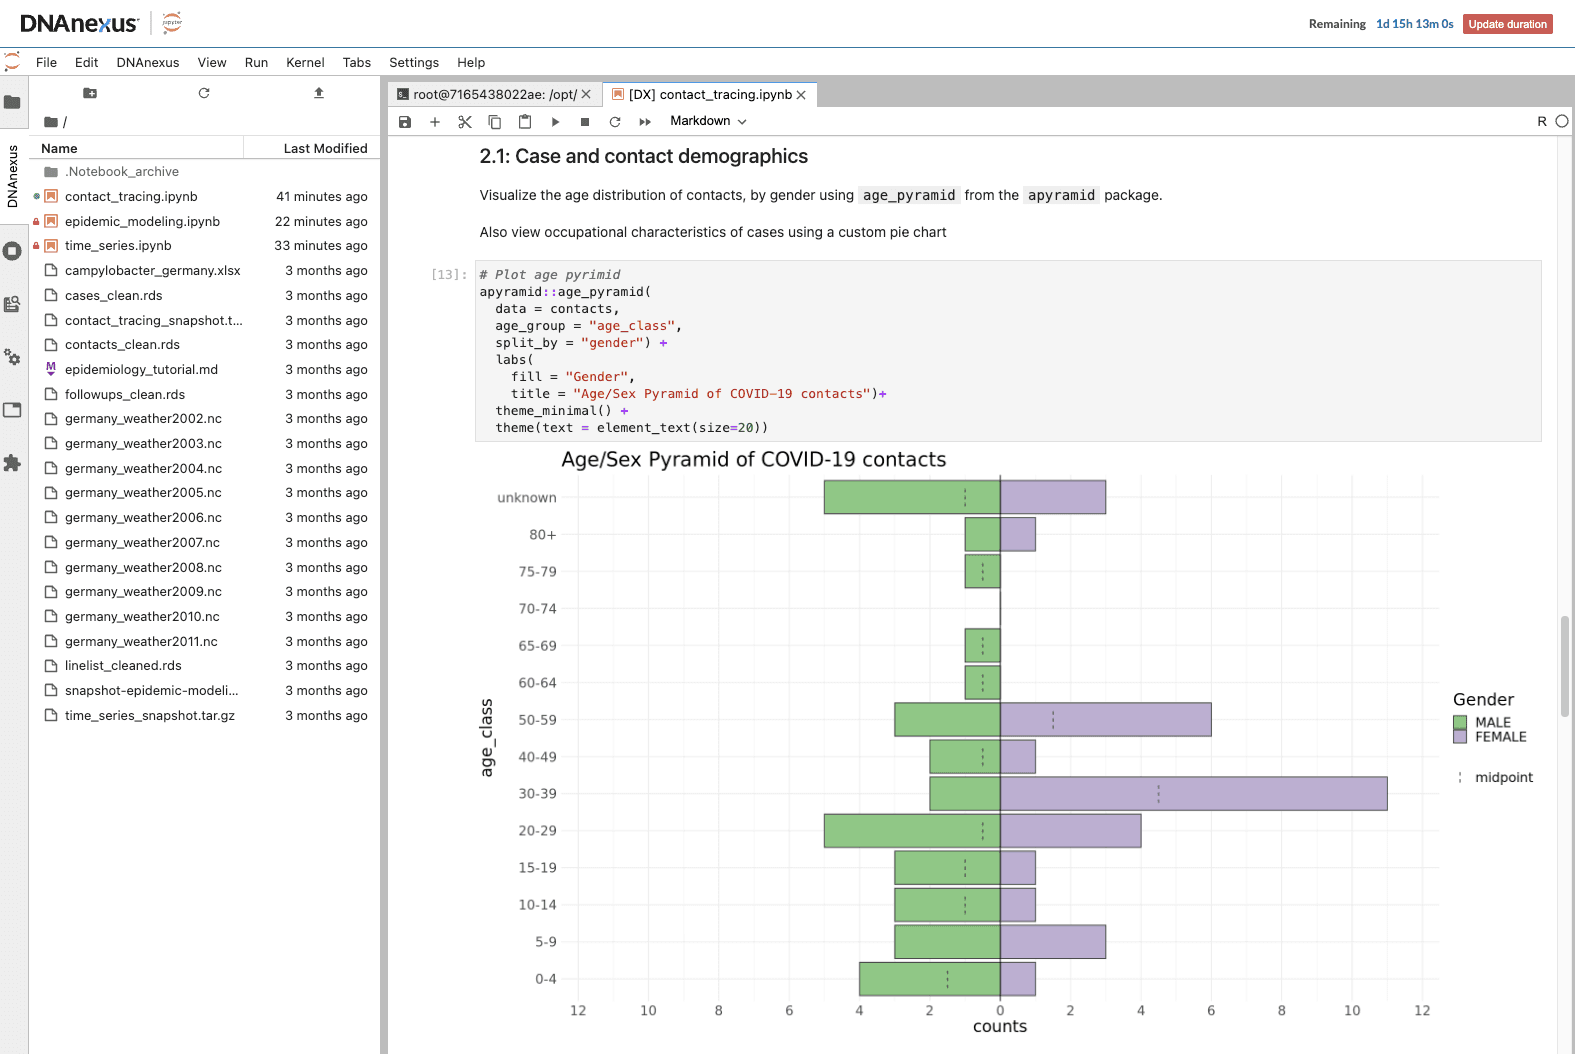Insert a new cell below with plus icon
This screenshot has width=1575, height=1054.
(x=435, y=122)
